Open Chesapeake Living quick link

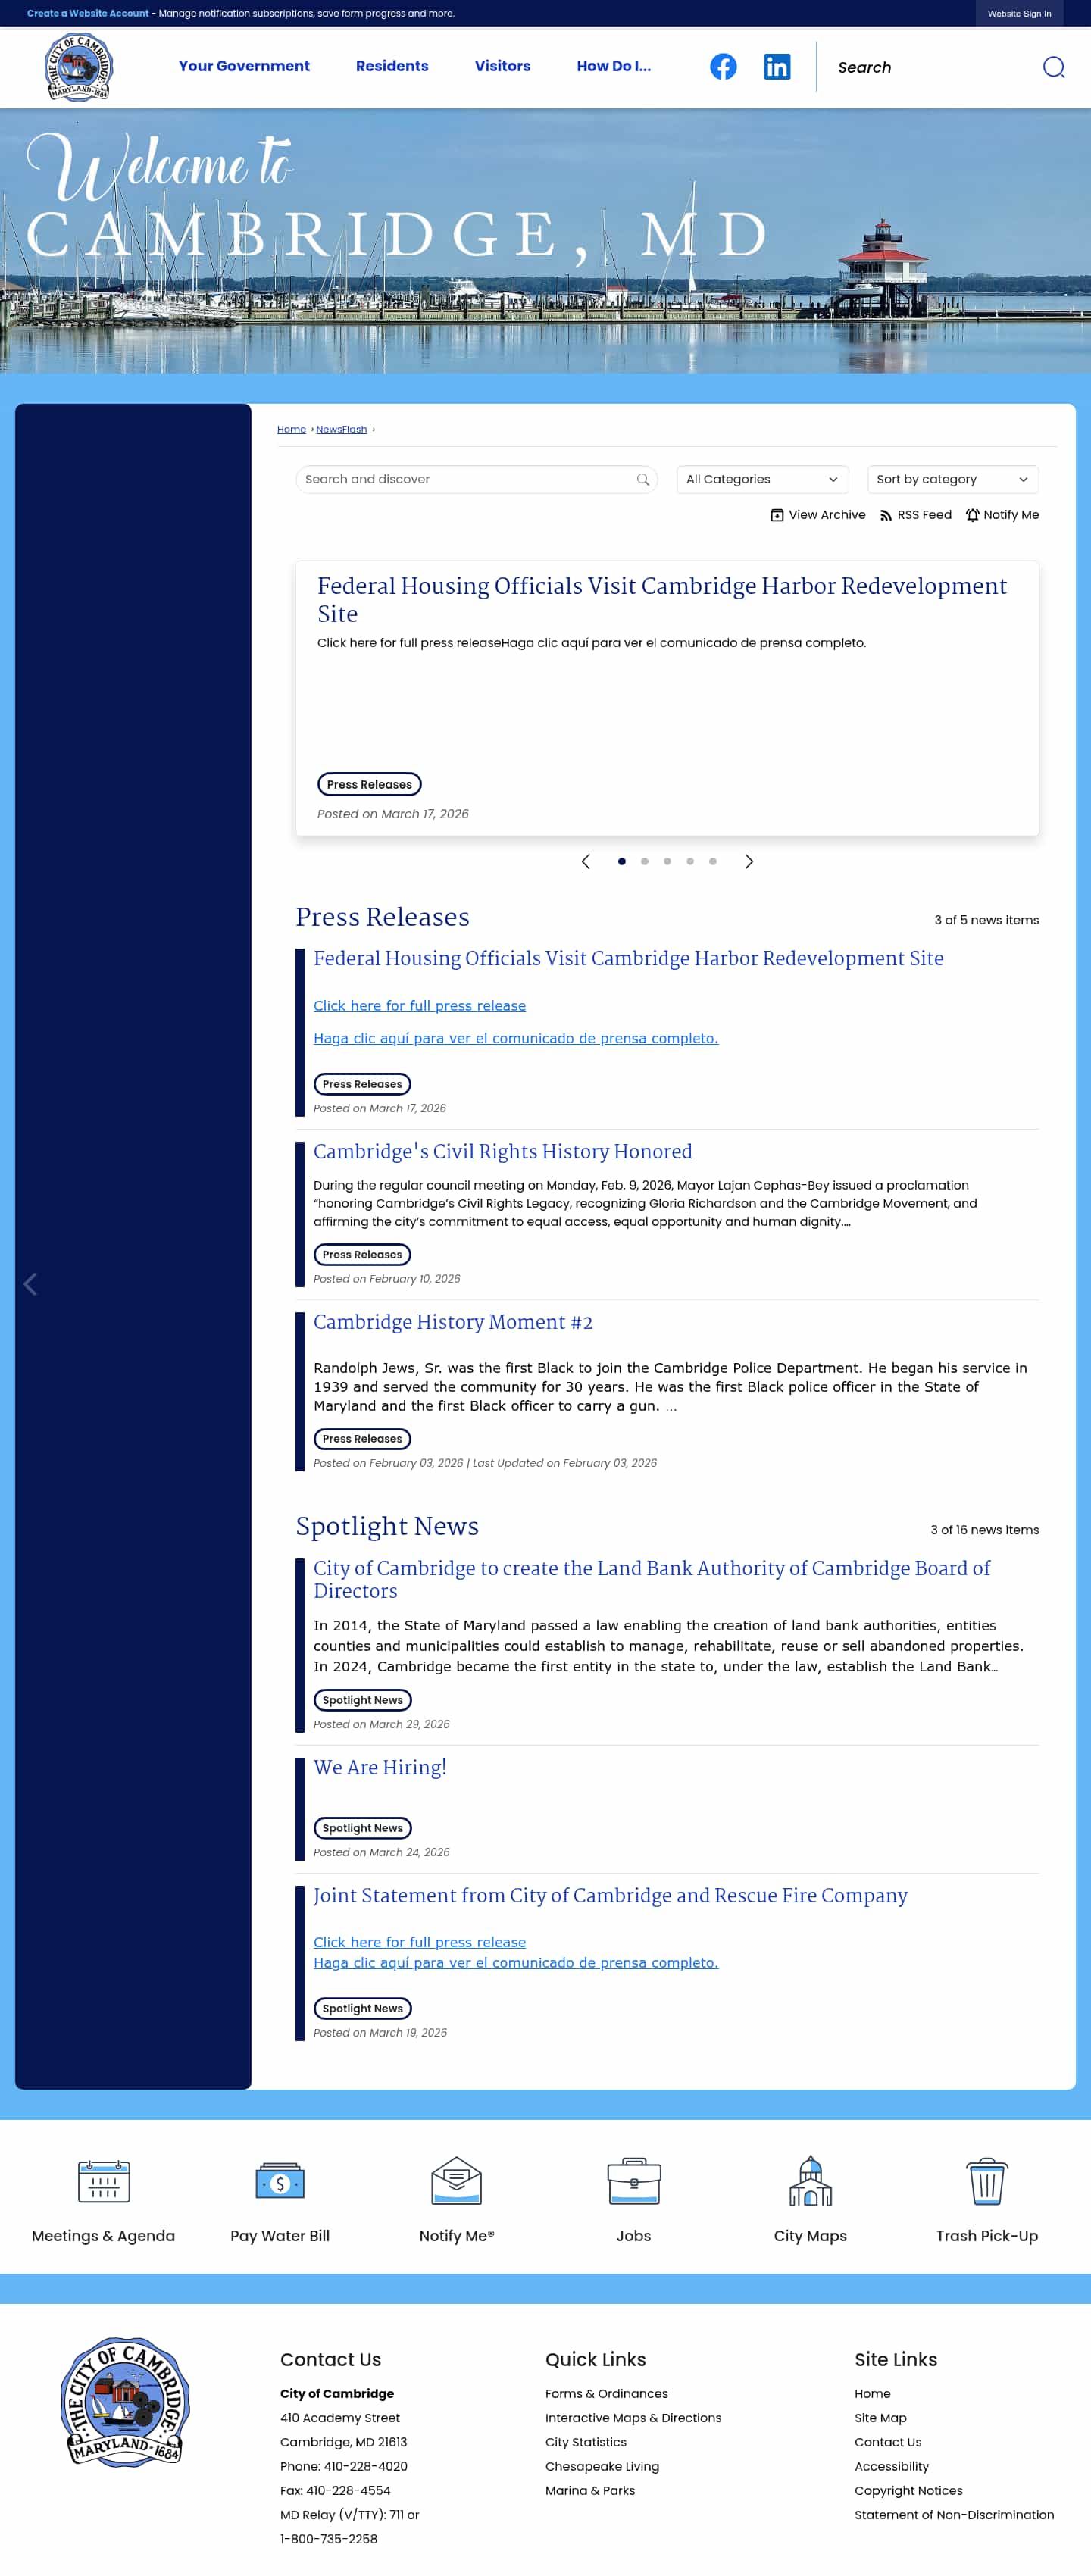click(x=602, y=2466)
